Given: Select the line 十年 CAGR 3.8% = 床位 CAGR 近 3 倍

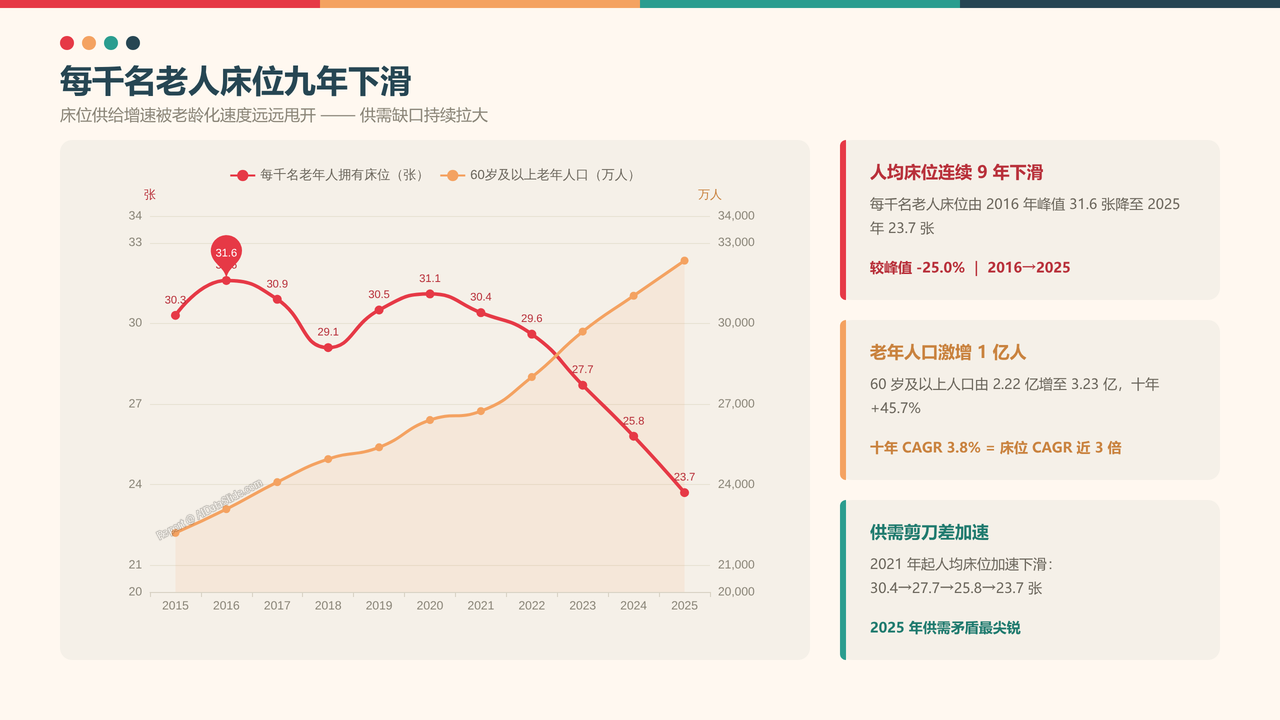Looking at the screenshot, I should [x=996, y=447].
